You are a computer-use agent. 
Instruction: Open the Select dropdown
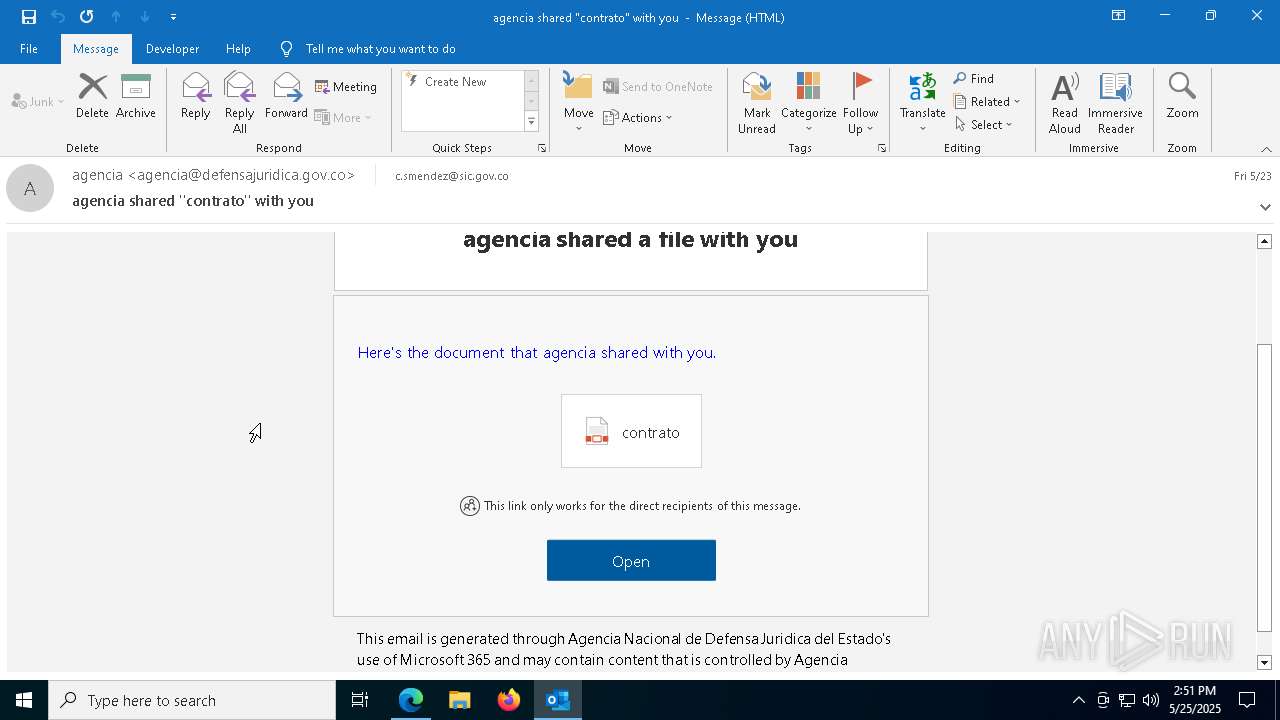[983, 125]
